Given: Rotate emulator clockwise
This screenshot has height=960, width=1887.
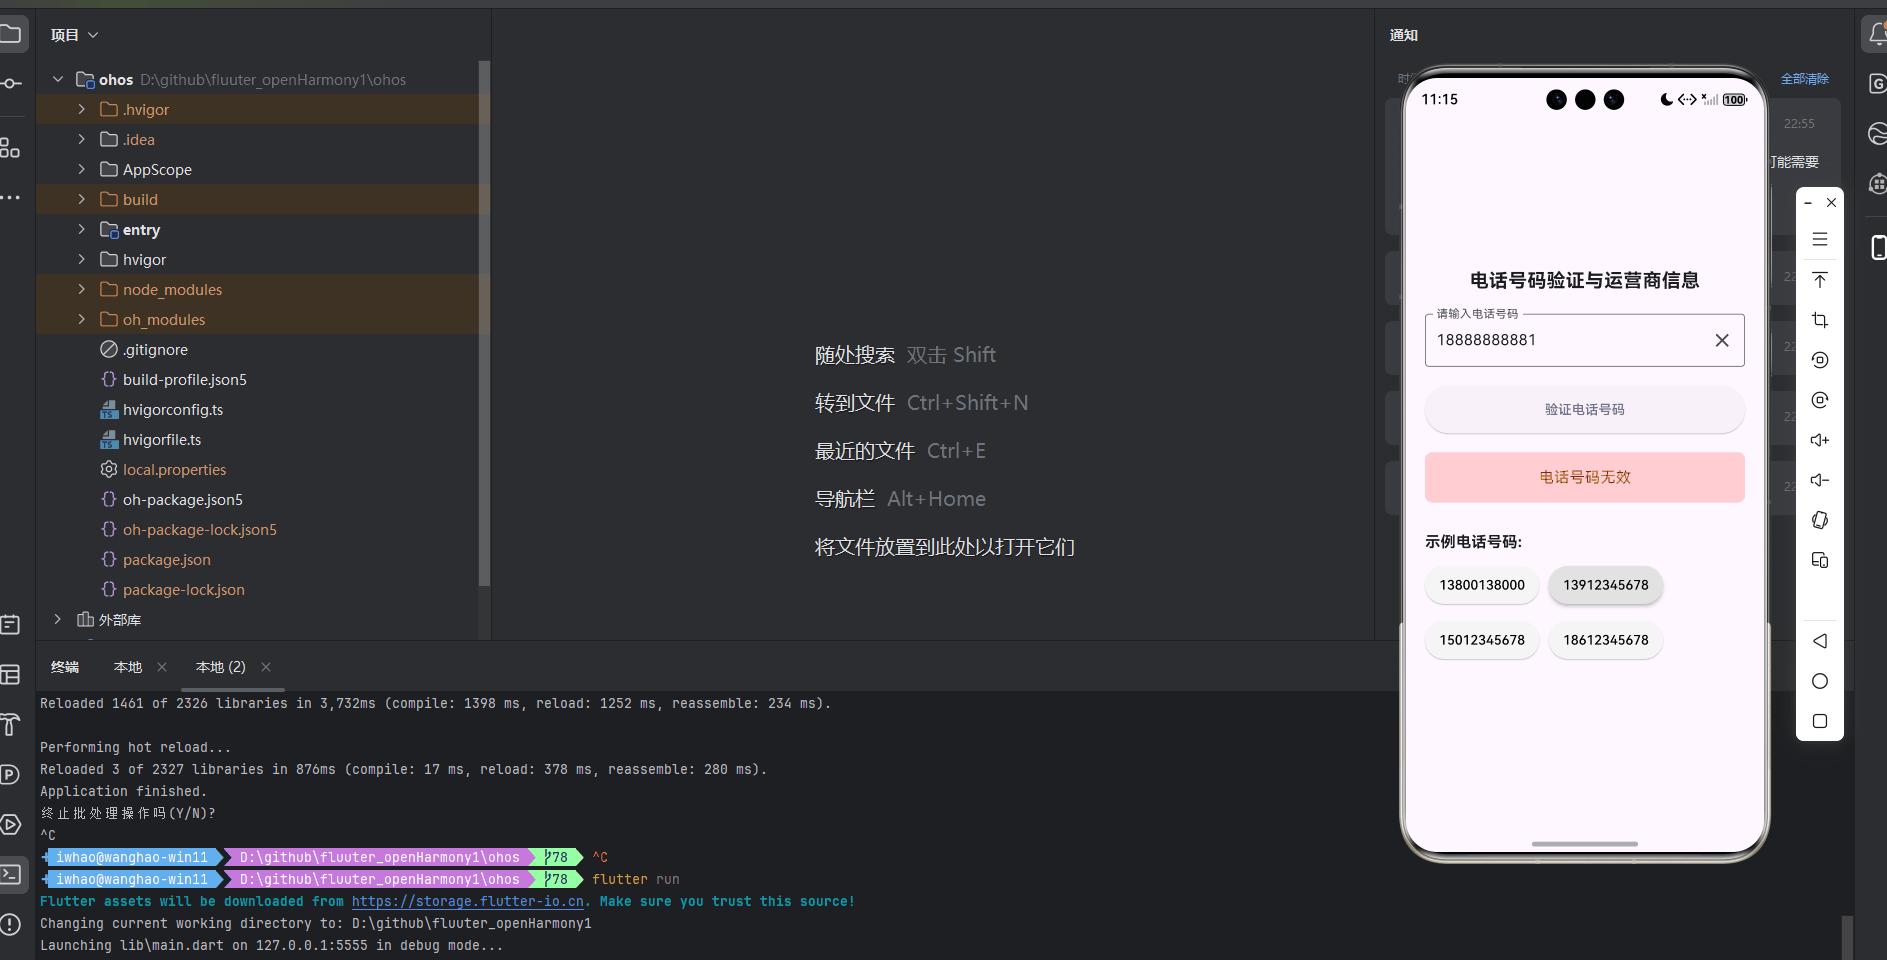Looking at the screenshot, I should pyautogui.click(x=1820, y=400).
